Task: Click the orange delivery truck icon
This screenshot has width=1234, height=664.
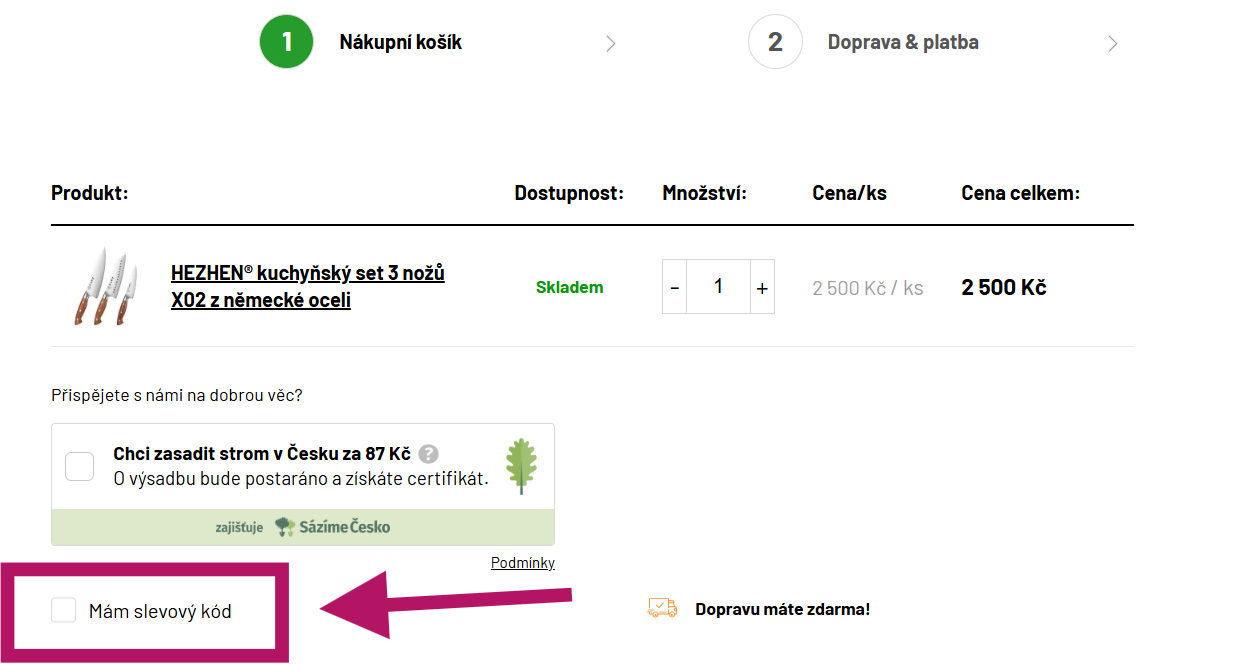Action: (662, 608)
